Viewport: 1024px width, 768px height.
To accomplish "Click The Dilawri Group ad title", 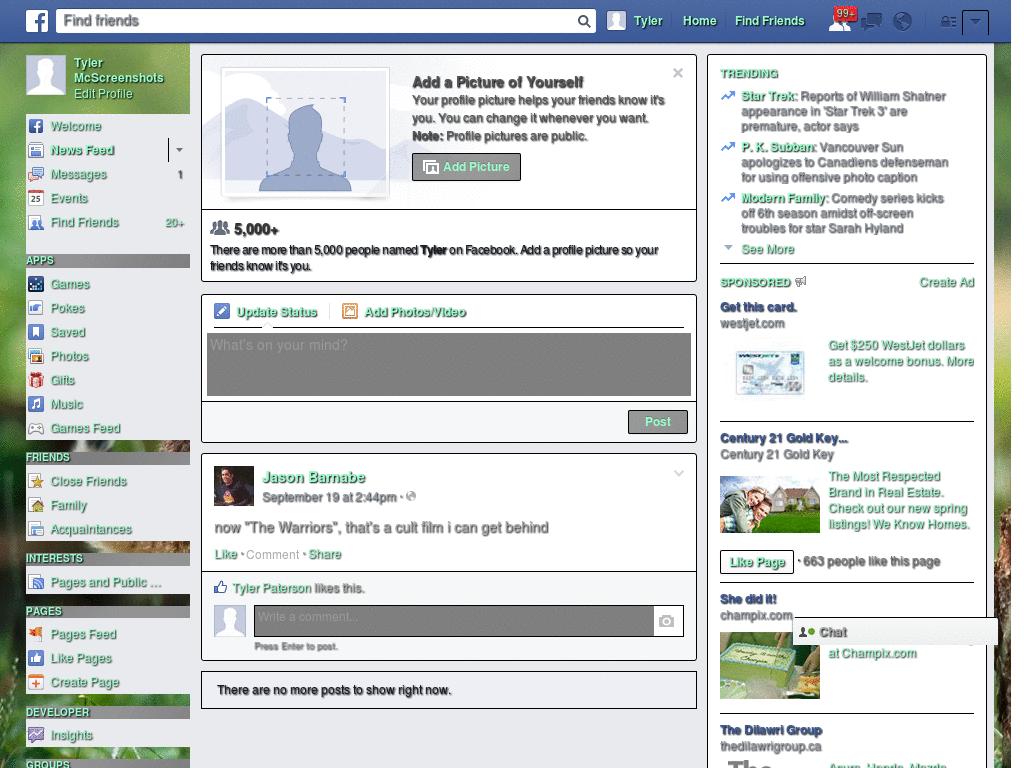I will click(x=771, y=730).
